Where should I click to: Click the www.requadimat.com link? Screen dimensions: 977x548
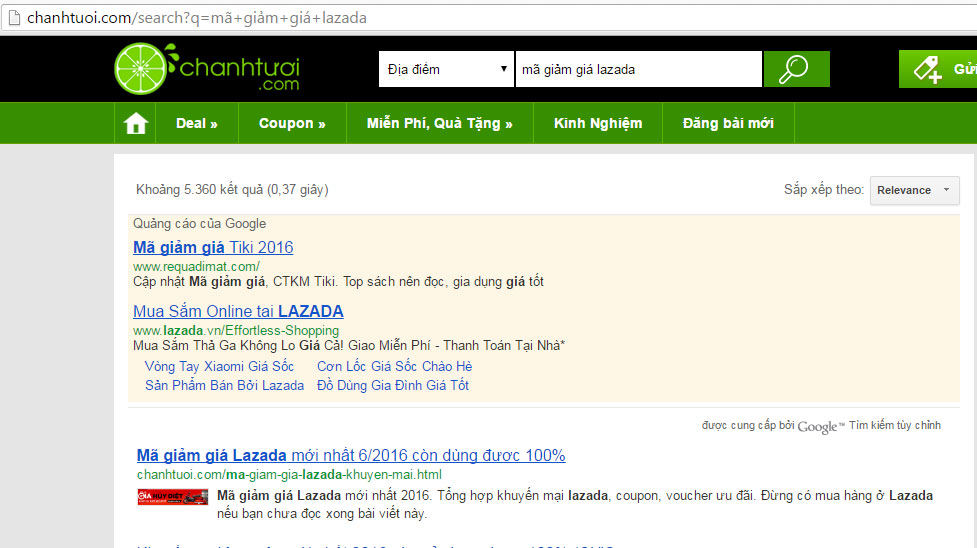coord(196,266)
